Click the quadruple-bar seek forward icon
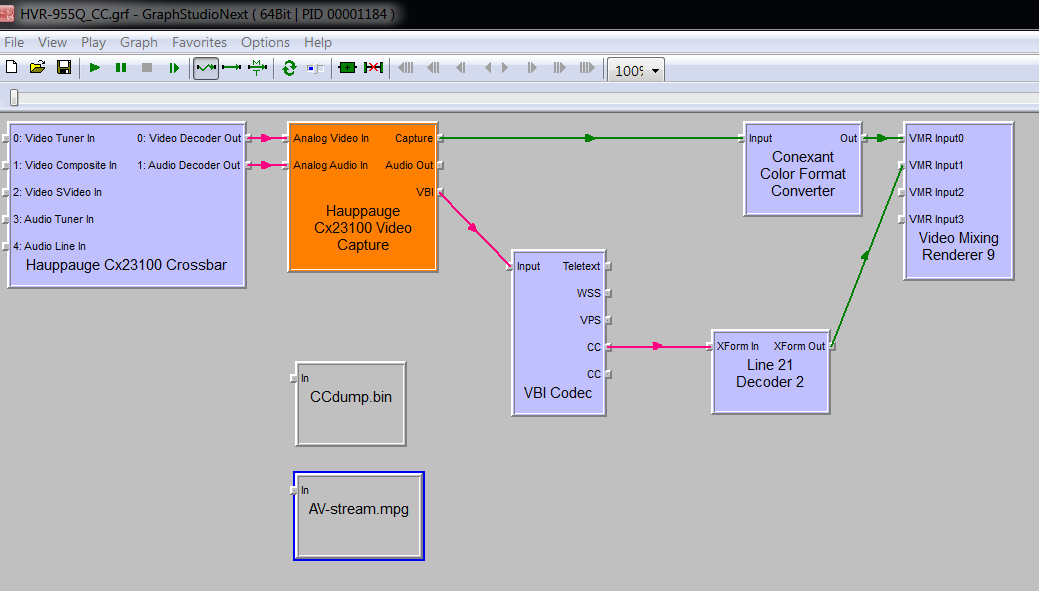The height and width of the screenshot is (591, 1039). pyautogui.click(x=587, y=68)
